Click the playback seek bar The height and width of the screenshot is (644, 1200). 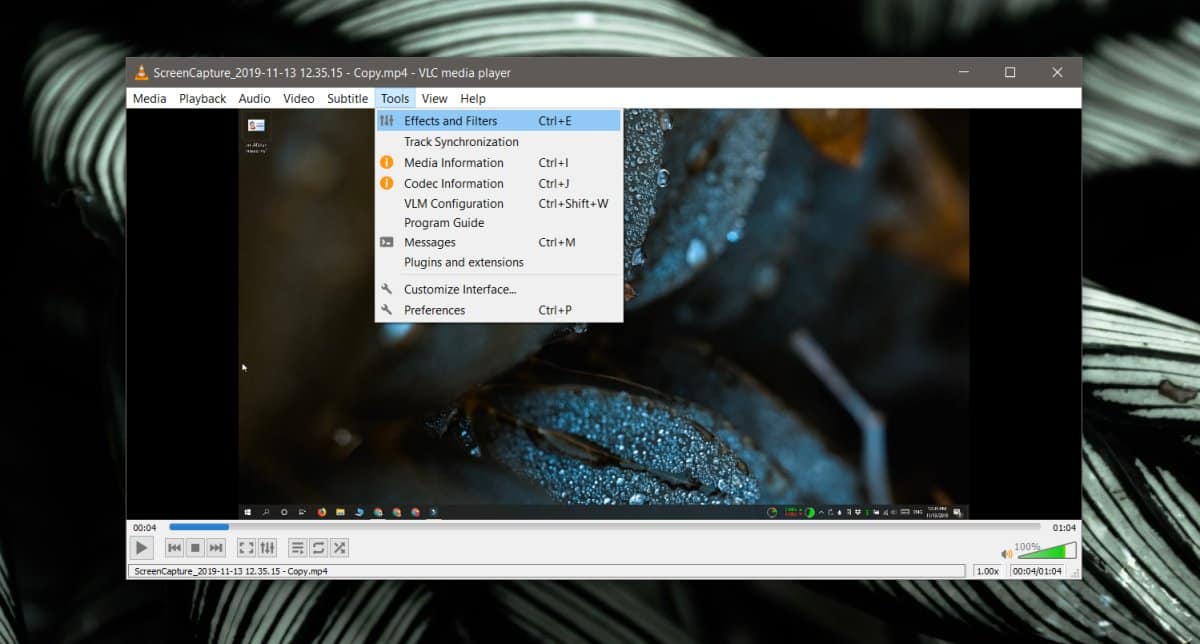click(600, 527)
